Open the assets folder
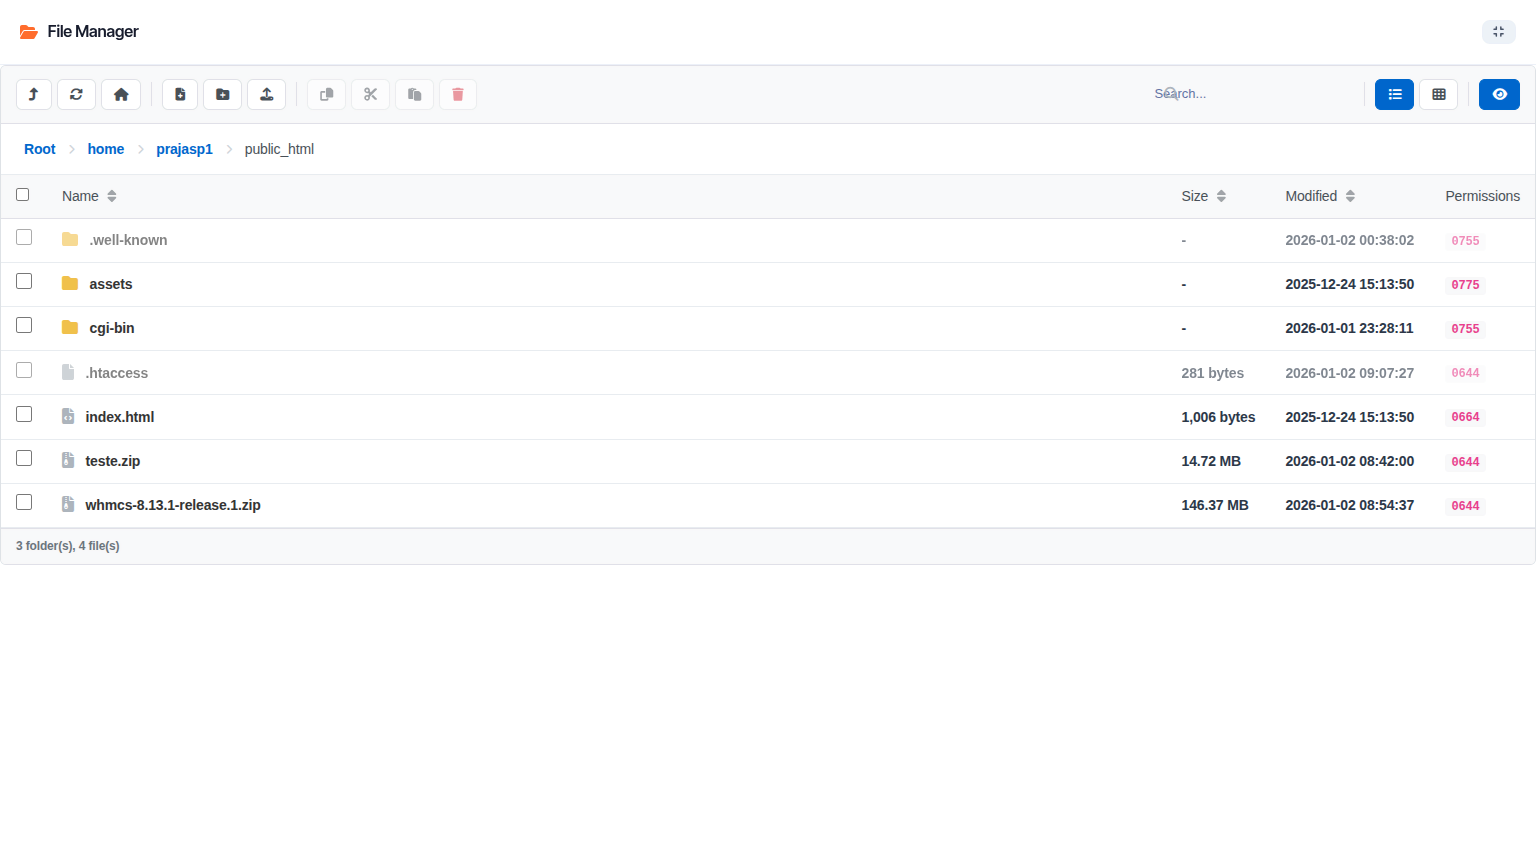The image size is (1536, 856). point(111,284)
